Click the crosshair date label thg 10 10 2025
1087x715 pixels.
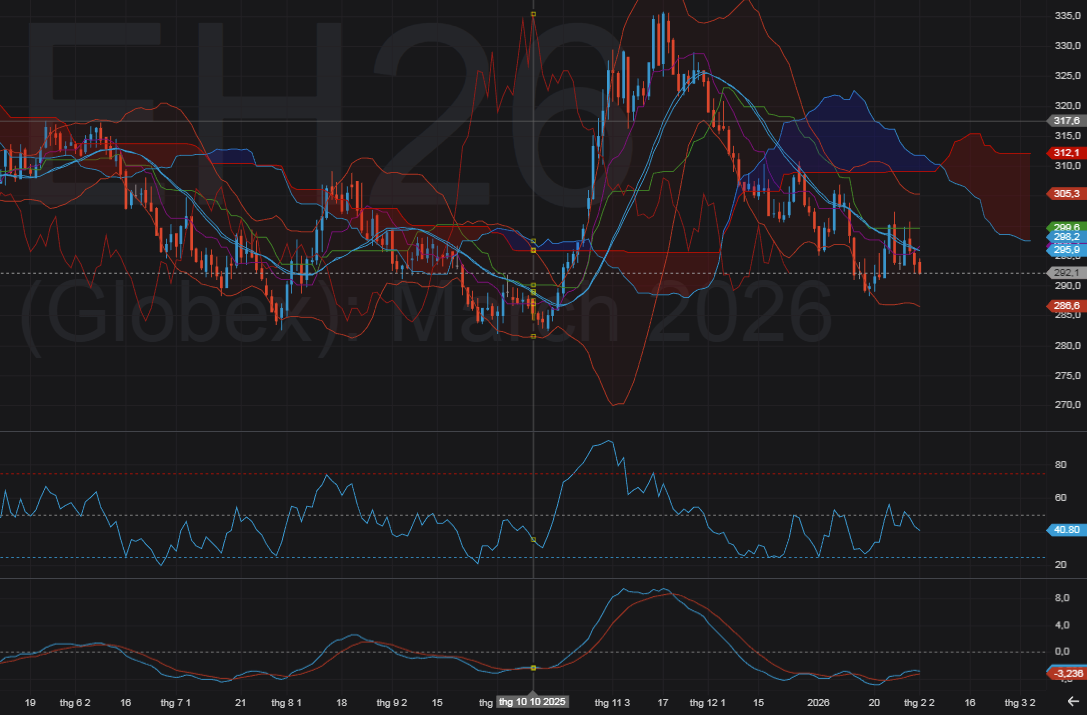[533, 702]
